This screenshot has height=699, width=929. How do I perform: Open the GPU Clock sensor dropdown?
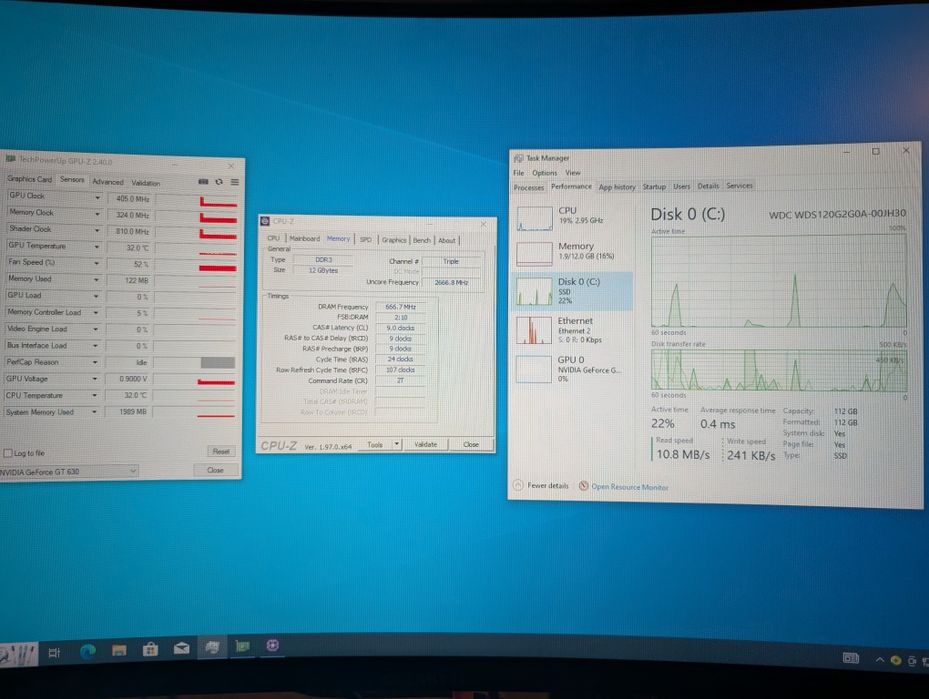pyautogui.click(x=97, y=197)
